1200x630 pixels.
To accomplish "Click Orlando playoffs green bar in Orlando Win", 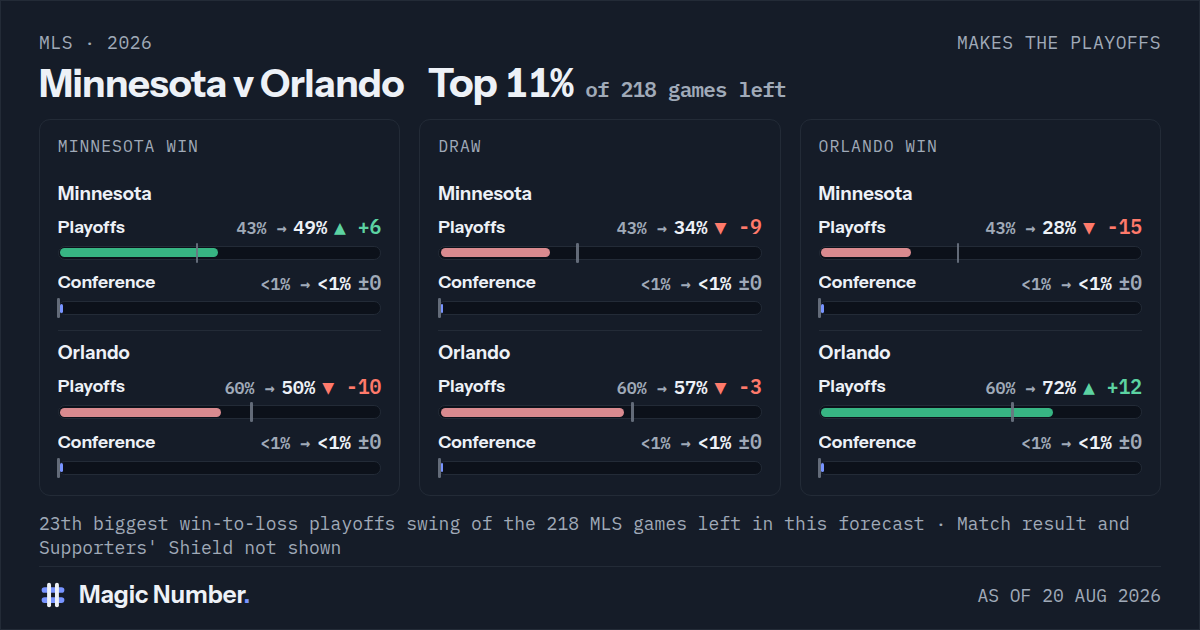I will [x=936, y=412].
